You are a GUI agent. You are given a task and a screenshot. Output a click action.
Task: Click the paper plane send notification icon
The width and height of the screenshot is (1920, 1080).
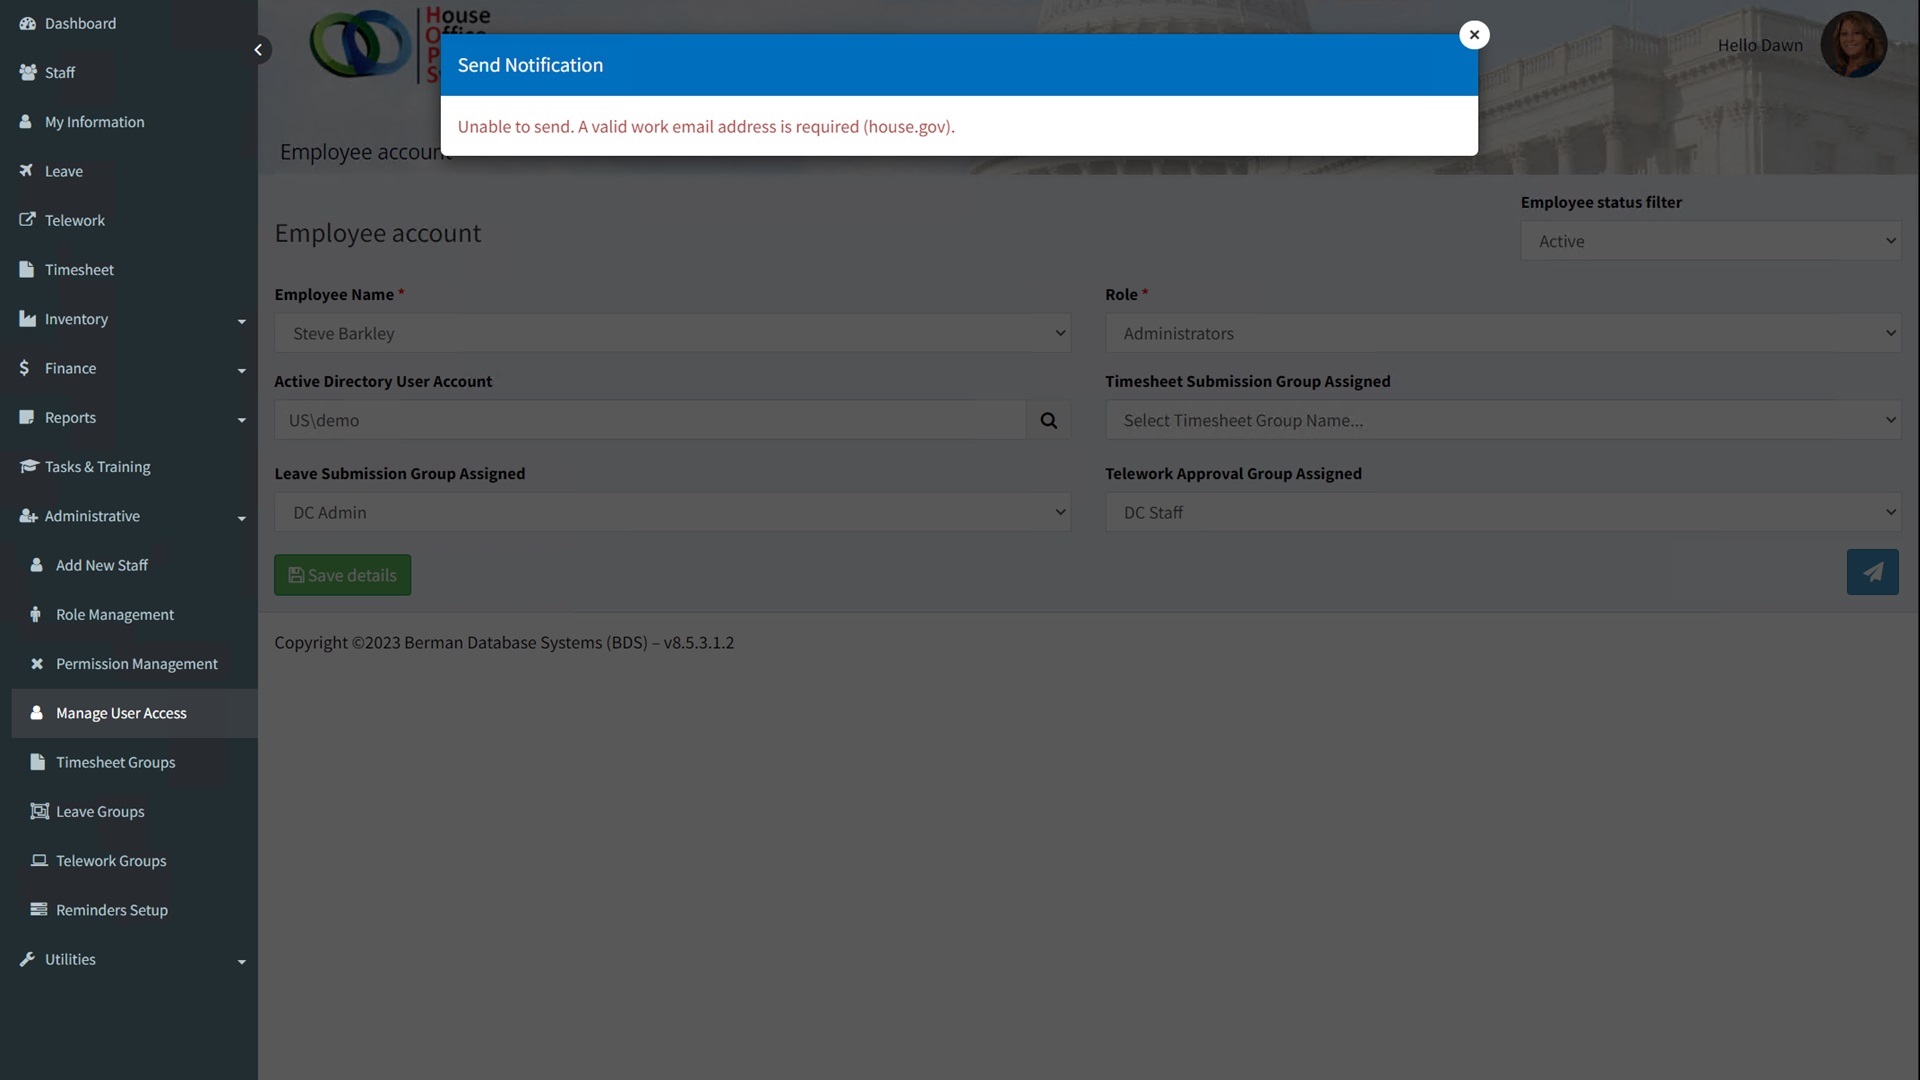tap(1872, 572)
